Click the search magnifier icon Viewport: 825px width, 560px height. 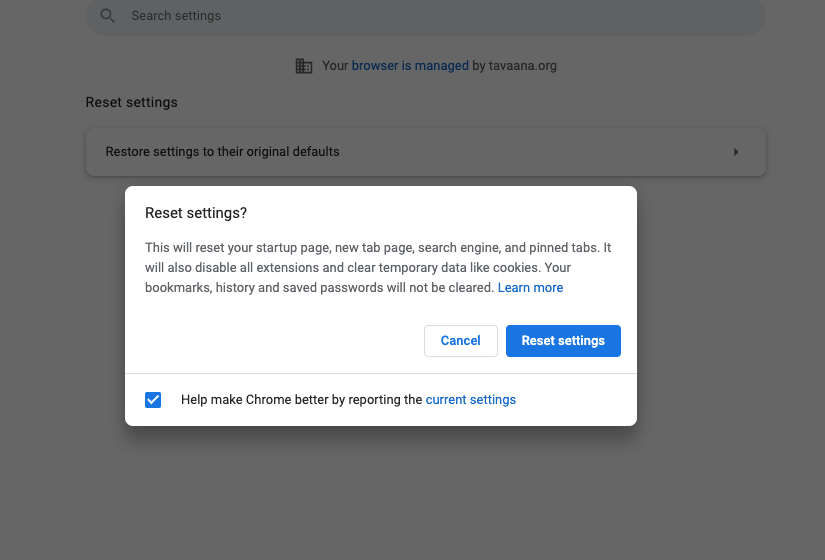[107, 16]
